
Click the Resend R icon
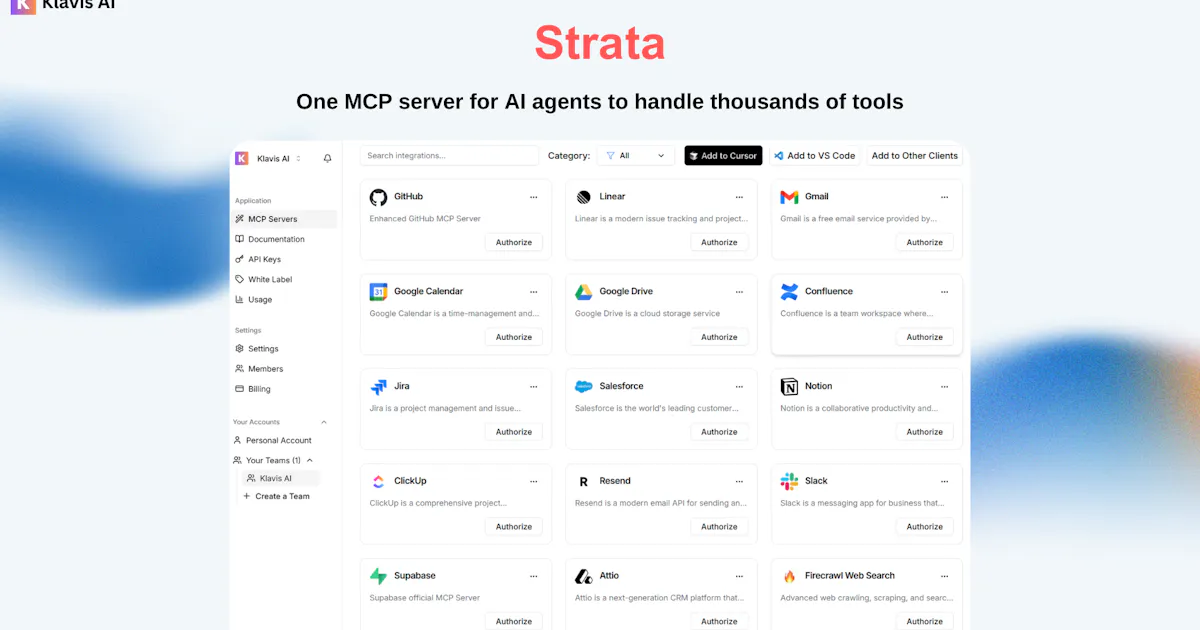[x=583, y=482]
